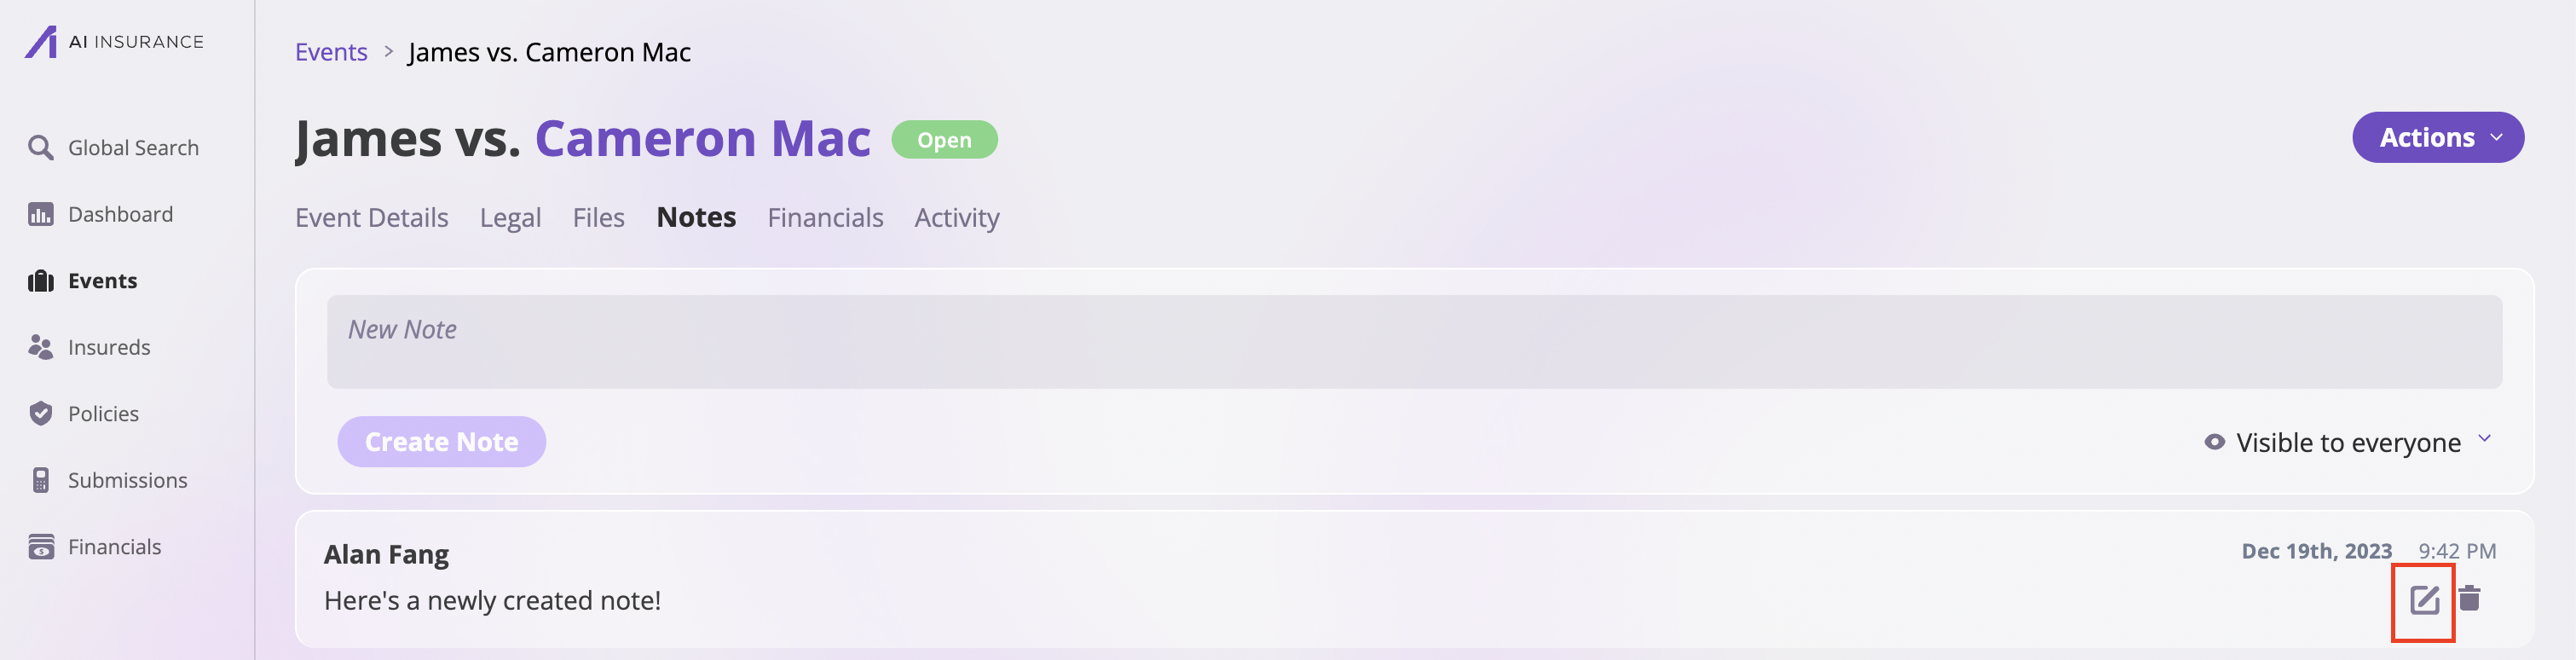This screenshot has height=660, width=2576.
Task: Open the Files tab
Action: (x=598, y=217)
